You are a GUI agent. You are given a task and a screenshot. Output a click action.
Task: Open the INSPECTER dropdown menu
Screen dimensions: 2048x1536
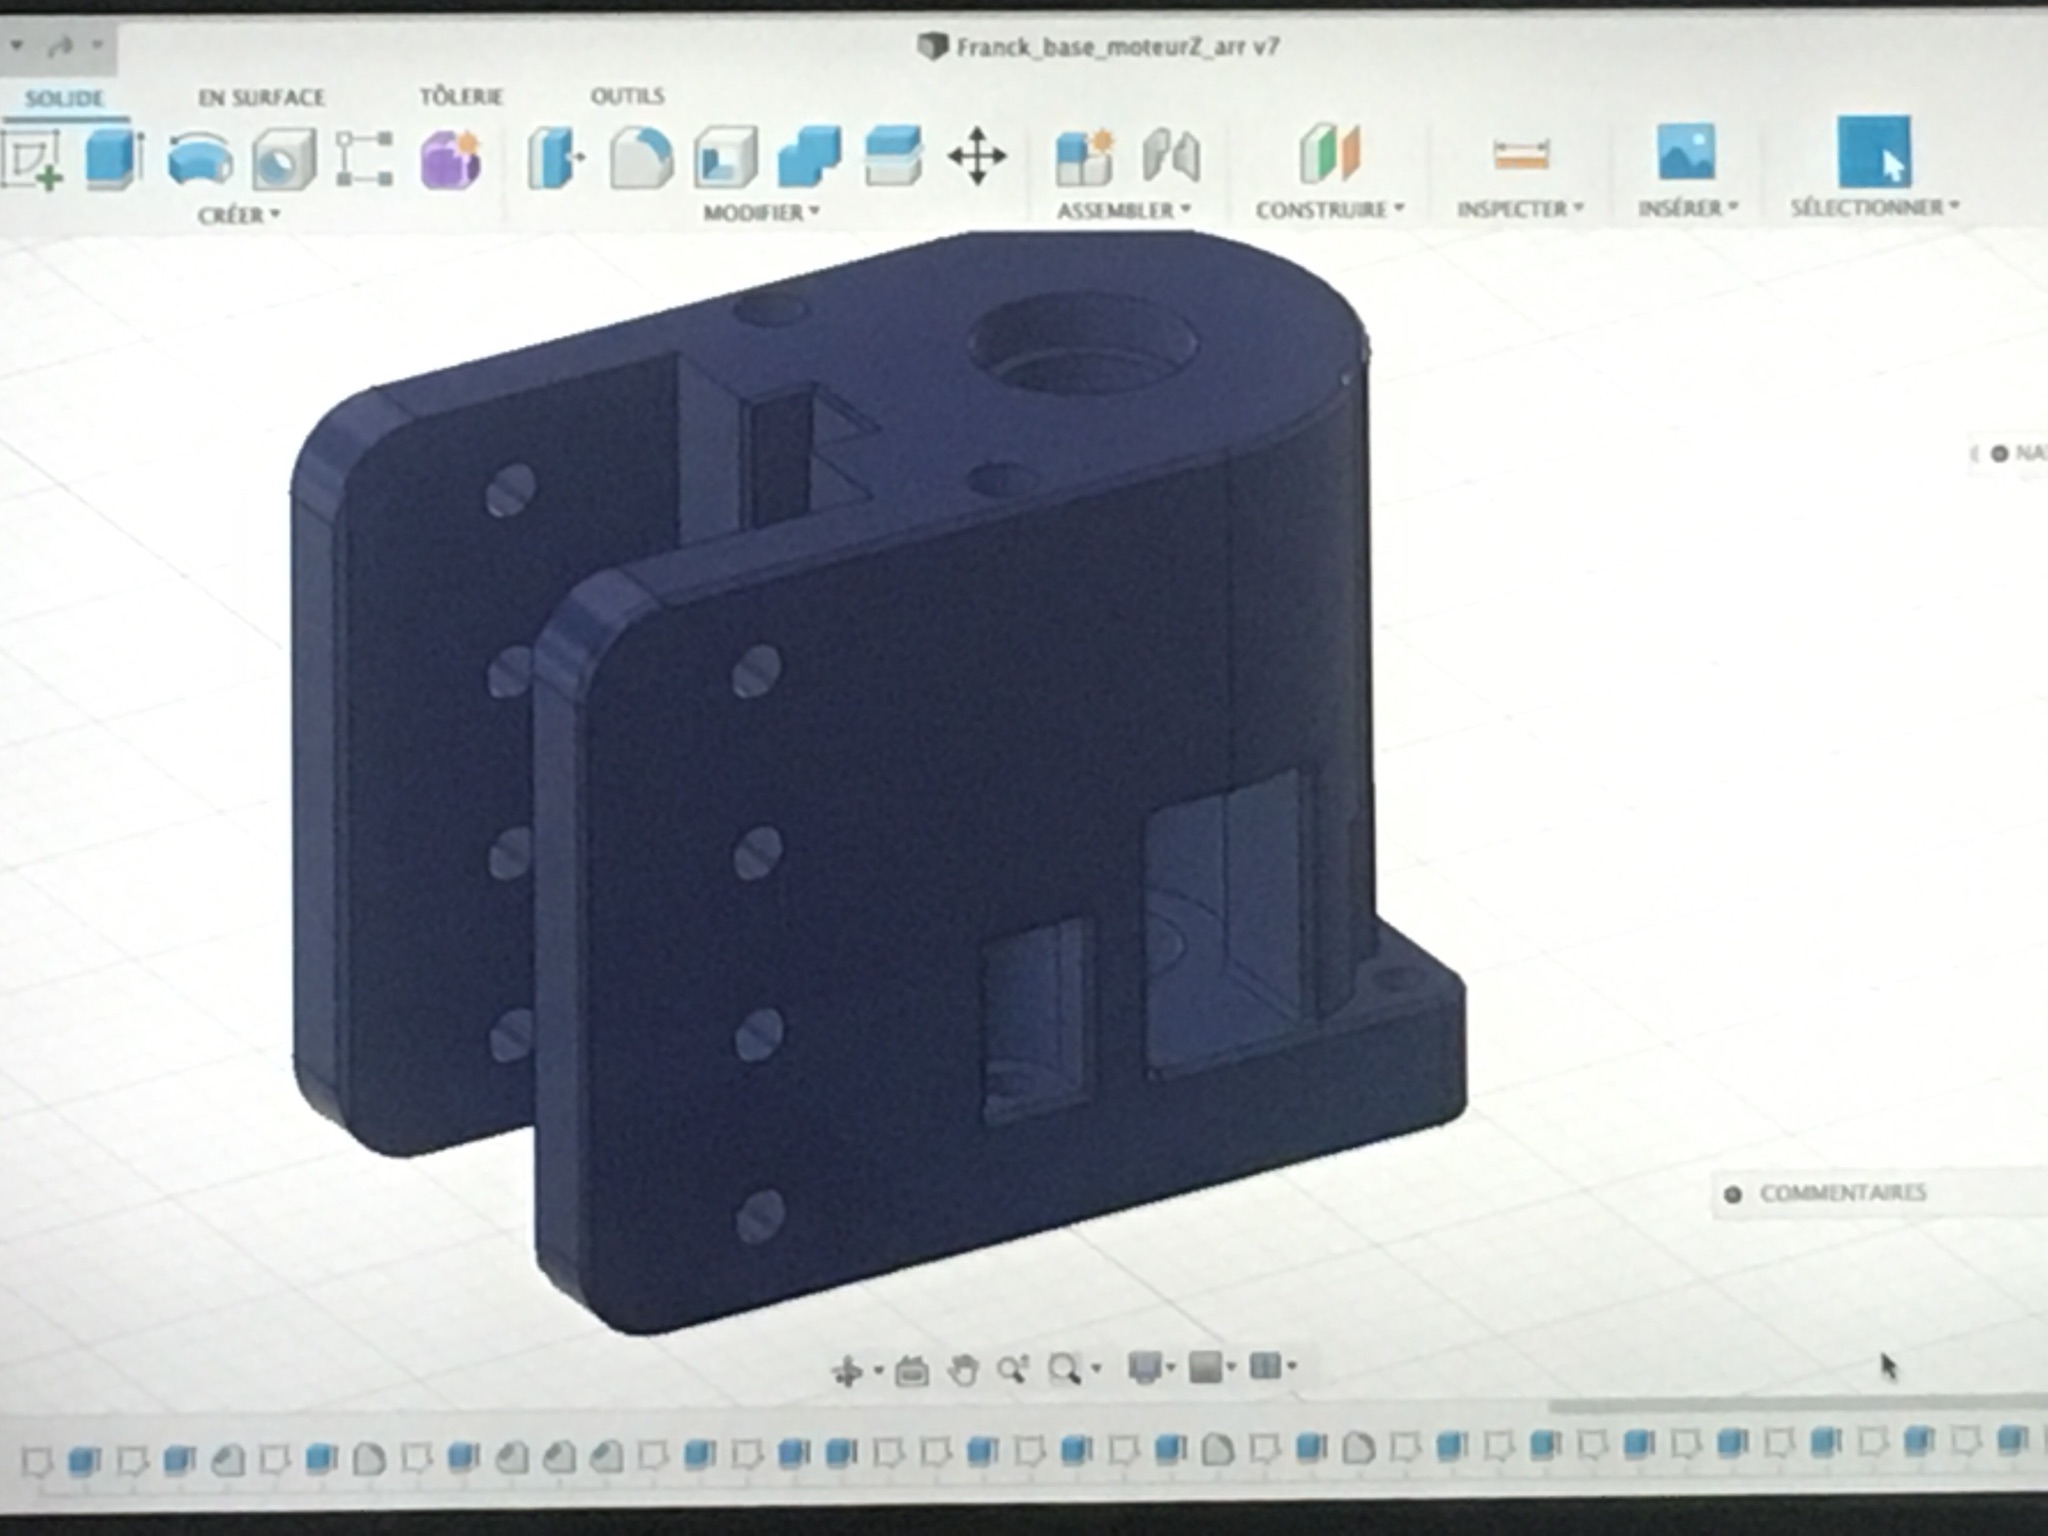1520,208
